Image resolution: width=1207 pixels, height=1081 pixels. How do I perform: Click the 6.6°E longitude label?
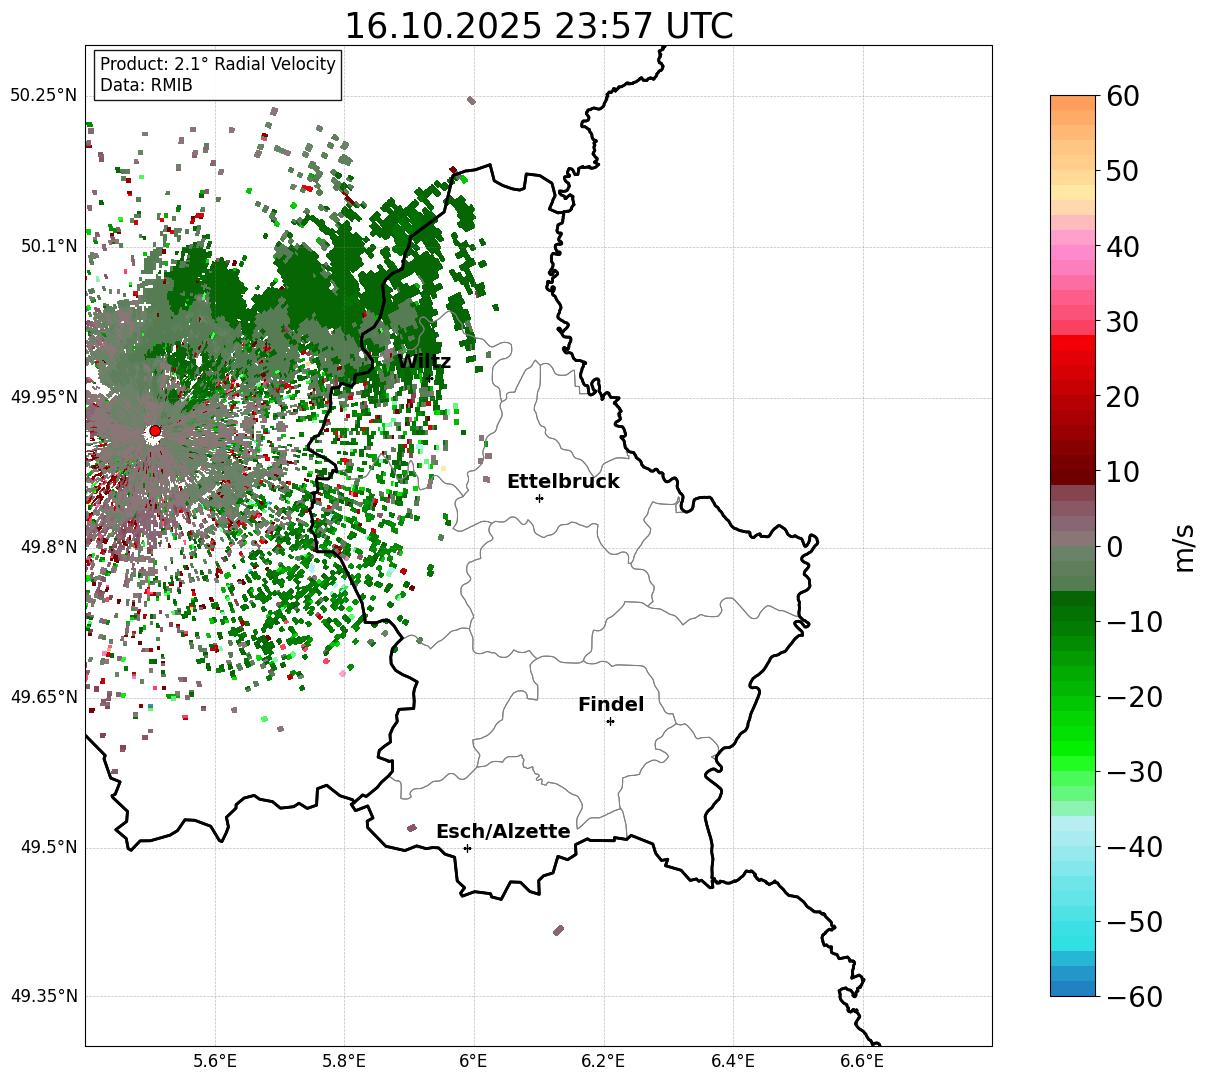862,1060
